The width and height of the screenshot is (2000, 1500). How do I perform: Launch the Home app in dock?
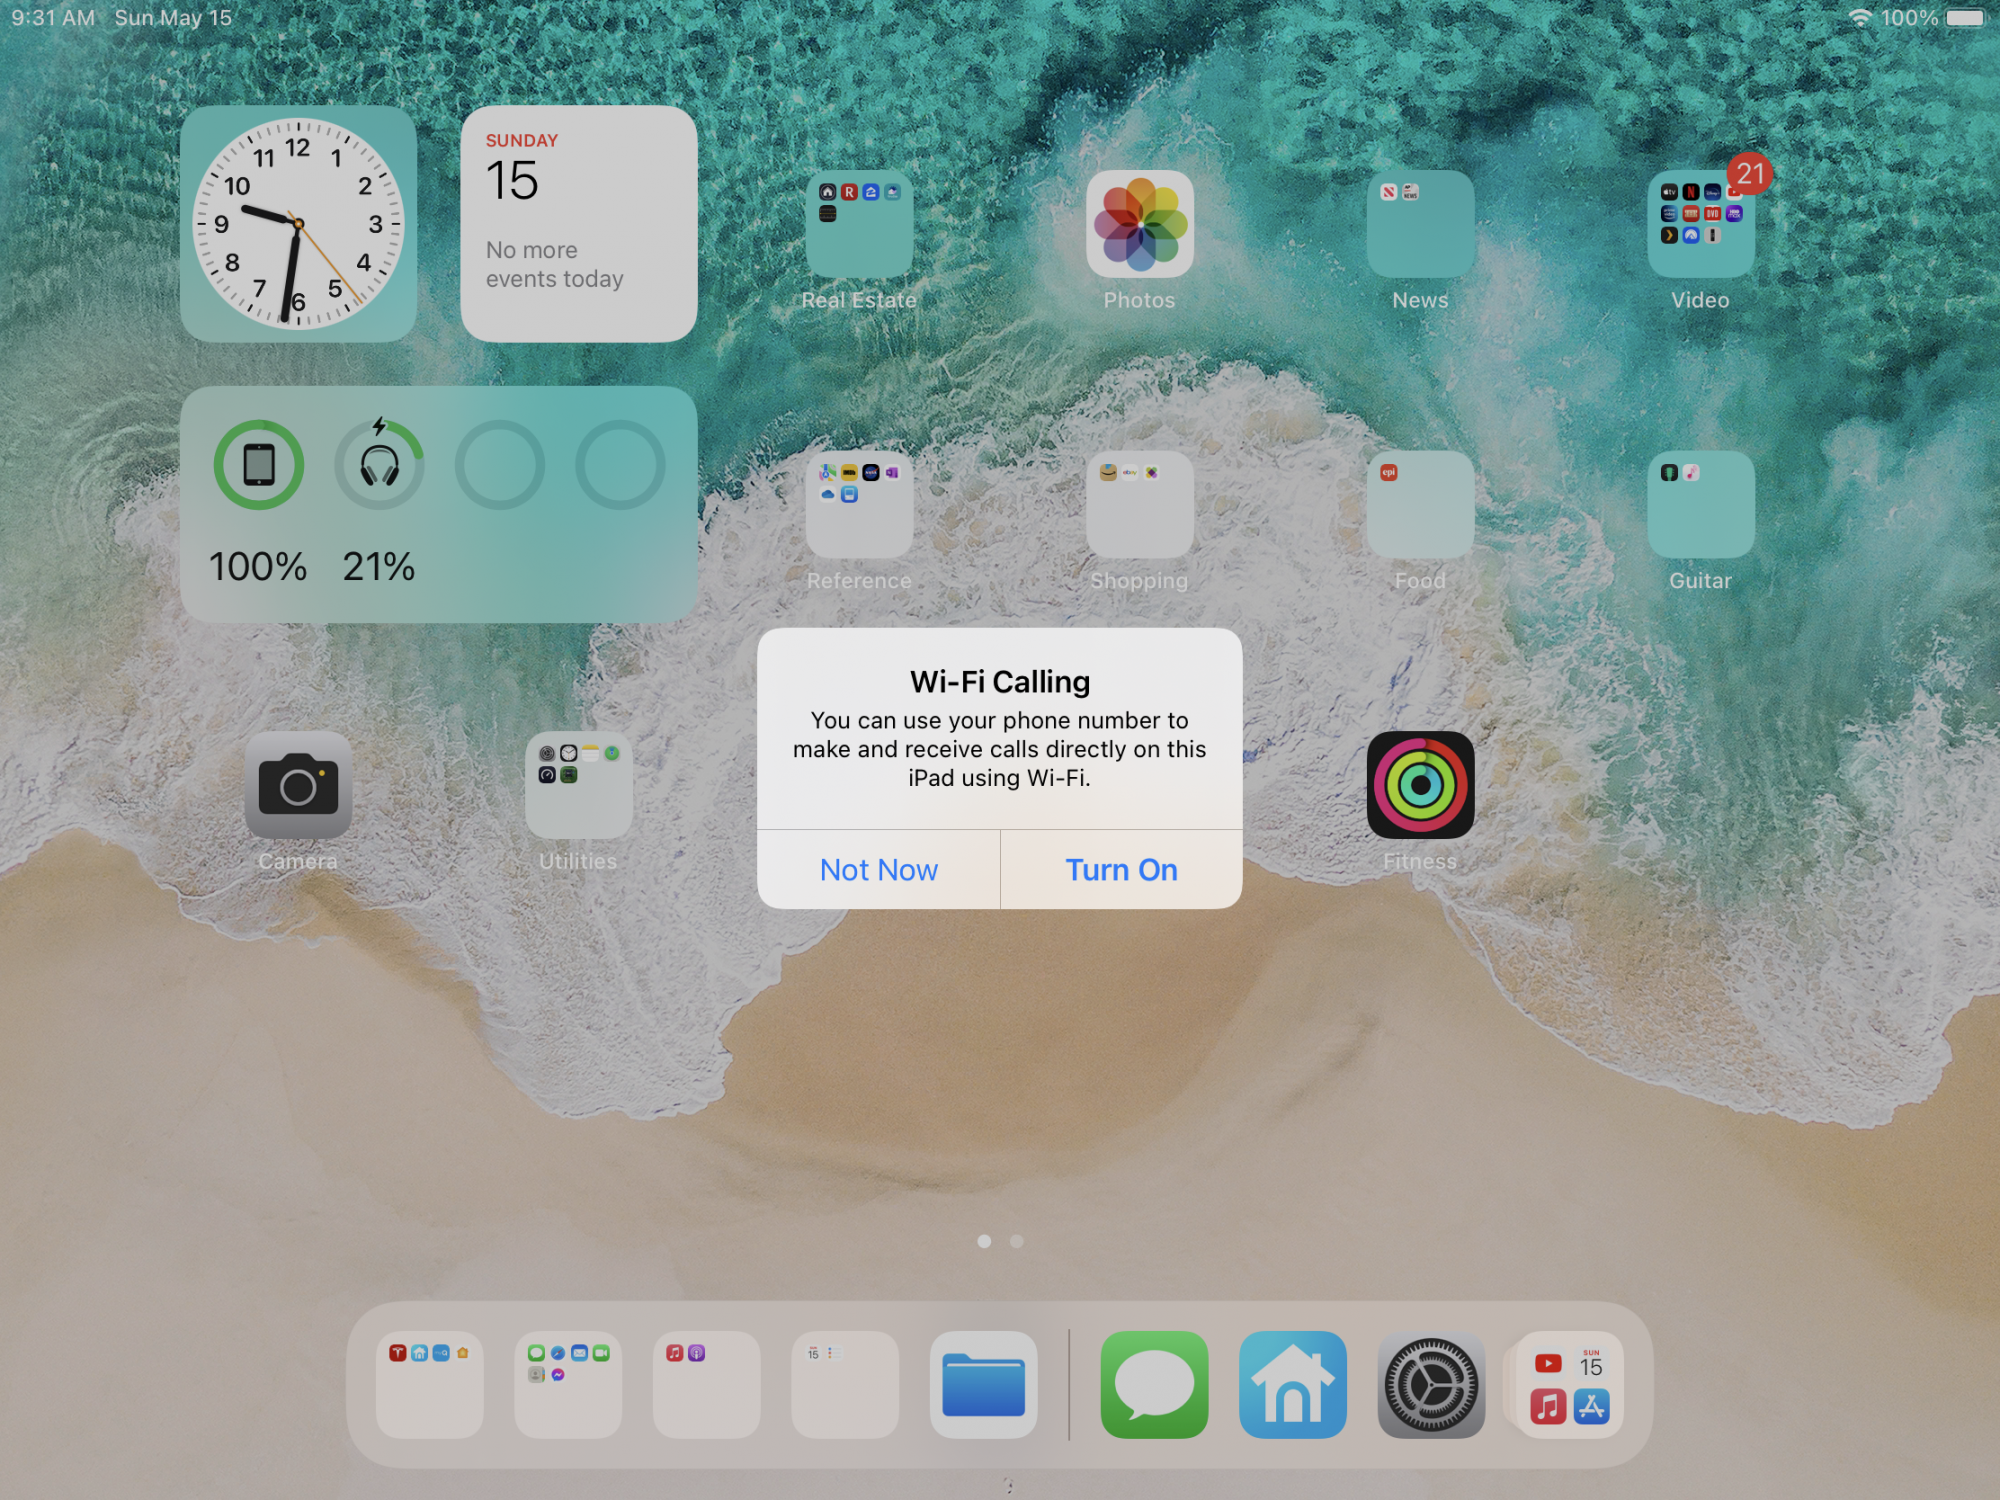[1292, 1384]
